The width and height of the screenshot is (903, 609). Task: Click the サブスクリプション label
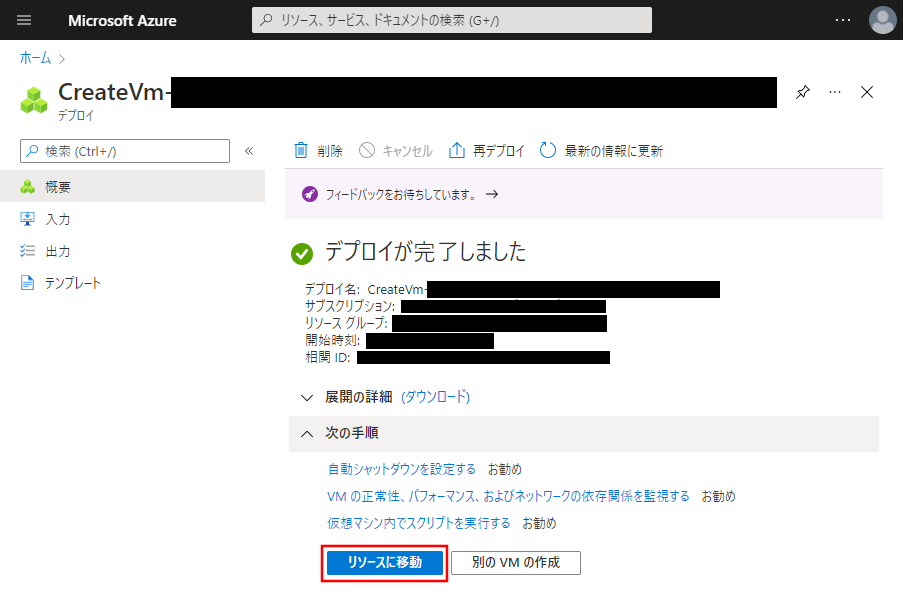[350, 306]
